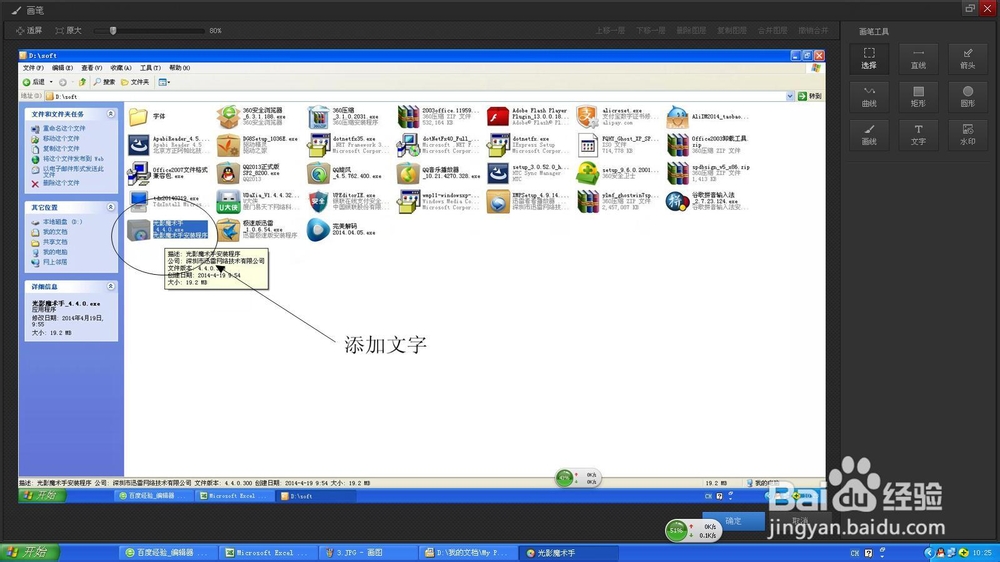
Task: Click QQ2013正式版 penguin icon on canvas
Action: (x=228, y=173)
